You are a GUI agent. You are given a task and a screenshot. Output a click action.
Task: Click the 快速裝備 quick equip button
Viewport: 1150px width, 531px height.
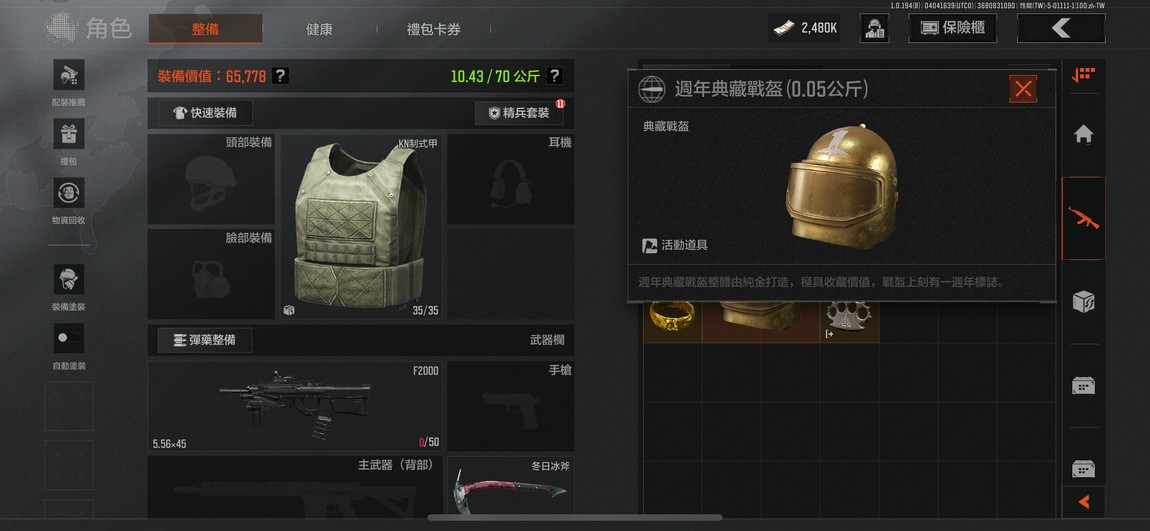205,113
